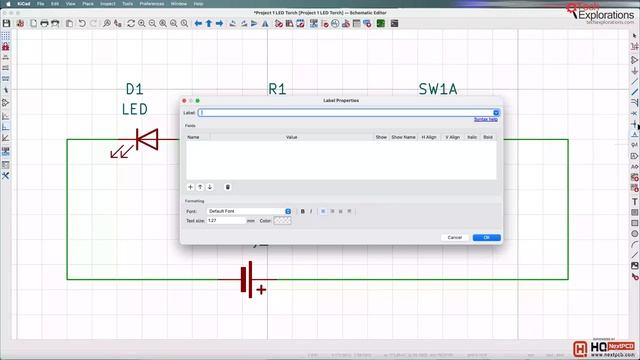The width and height of the screenshot is (640, 360).
Task: Select the Delete tool on right toolbar
Action: [x=635, y=277]
